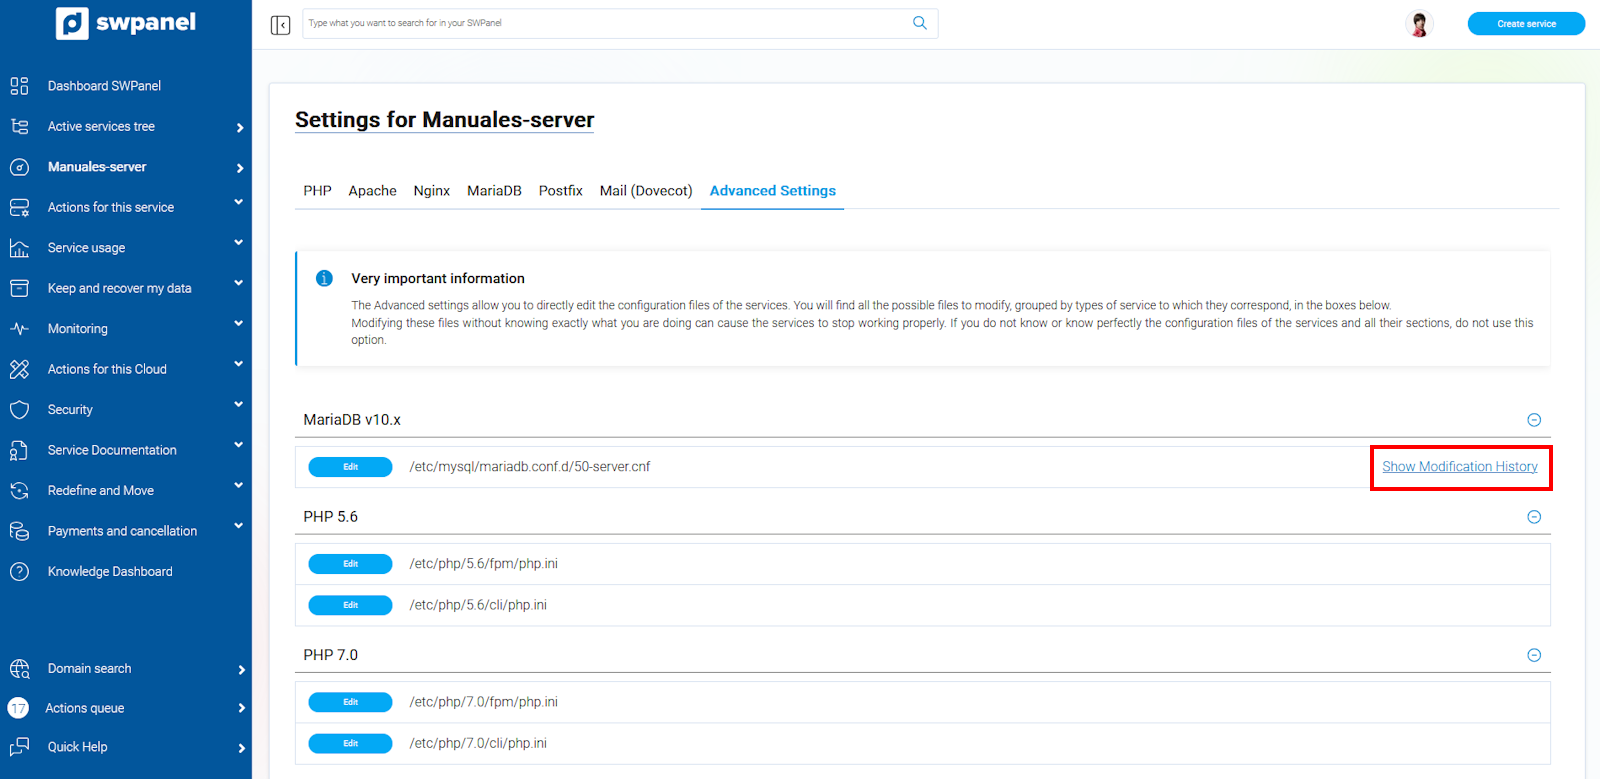Click the sidebar collapse icon
The width and height of the screenshot is (1600, 779).
click(280, 25)
